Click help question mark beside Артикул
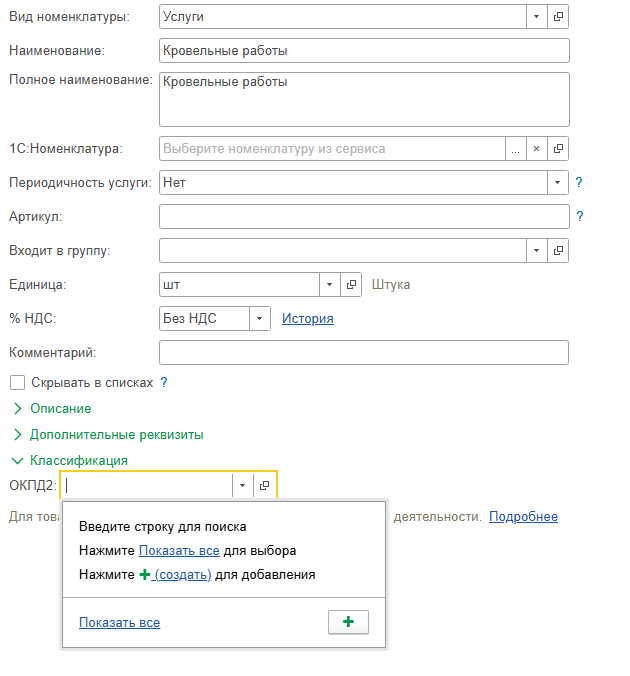The height and width of the screenshot is (676, 630). (579, 216)
